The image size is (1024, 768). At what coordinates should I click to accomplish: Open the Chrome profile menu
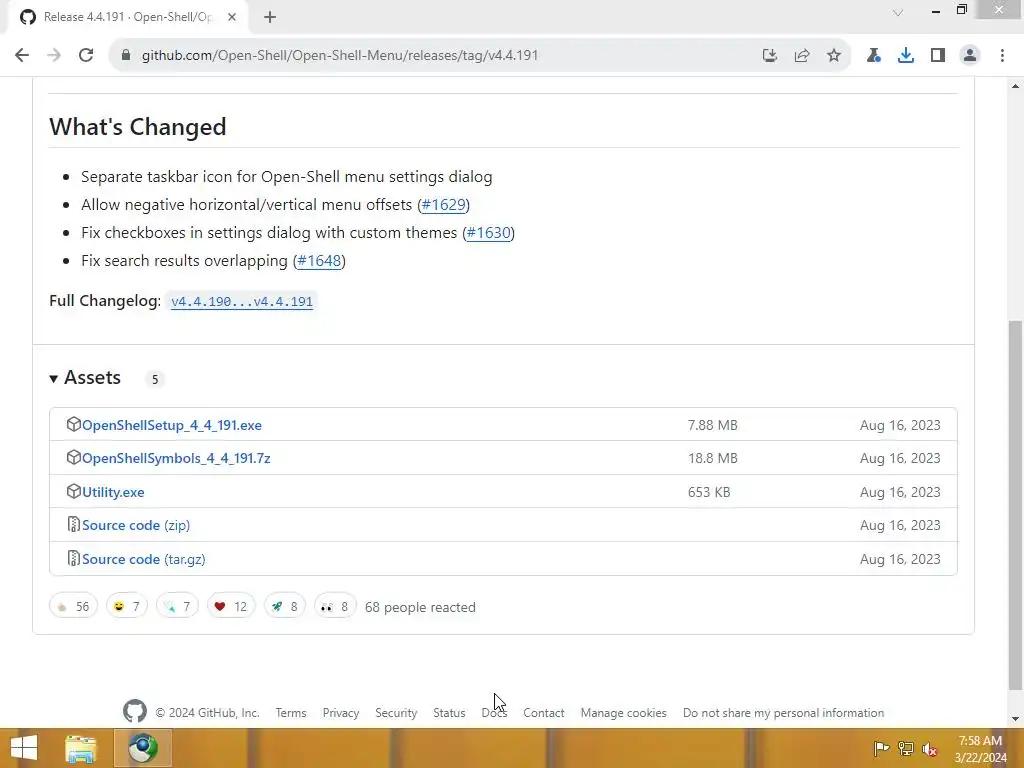pyautogui.click(x=970, y=56)
